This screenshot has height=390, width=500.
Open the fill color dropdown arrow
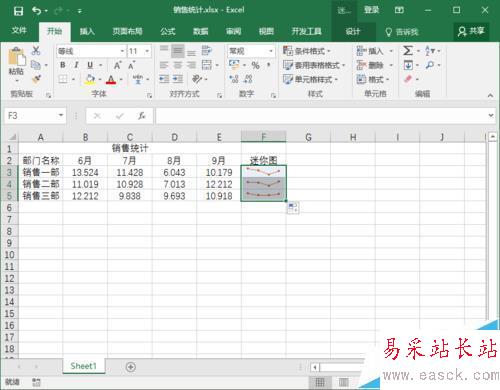(100, 79)
